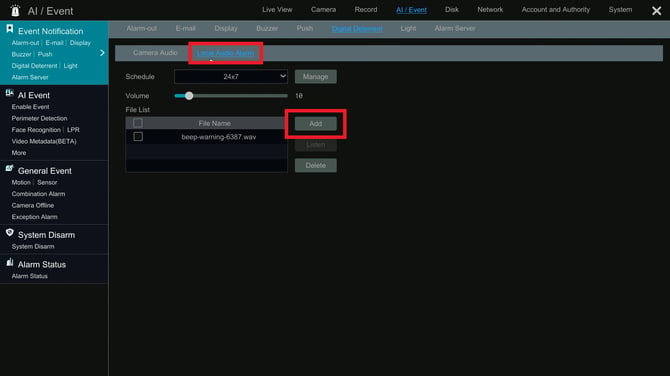Click the Manage schedule button
The height and width of the screenshot is (376, 670).
tap(315, 76)
